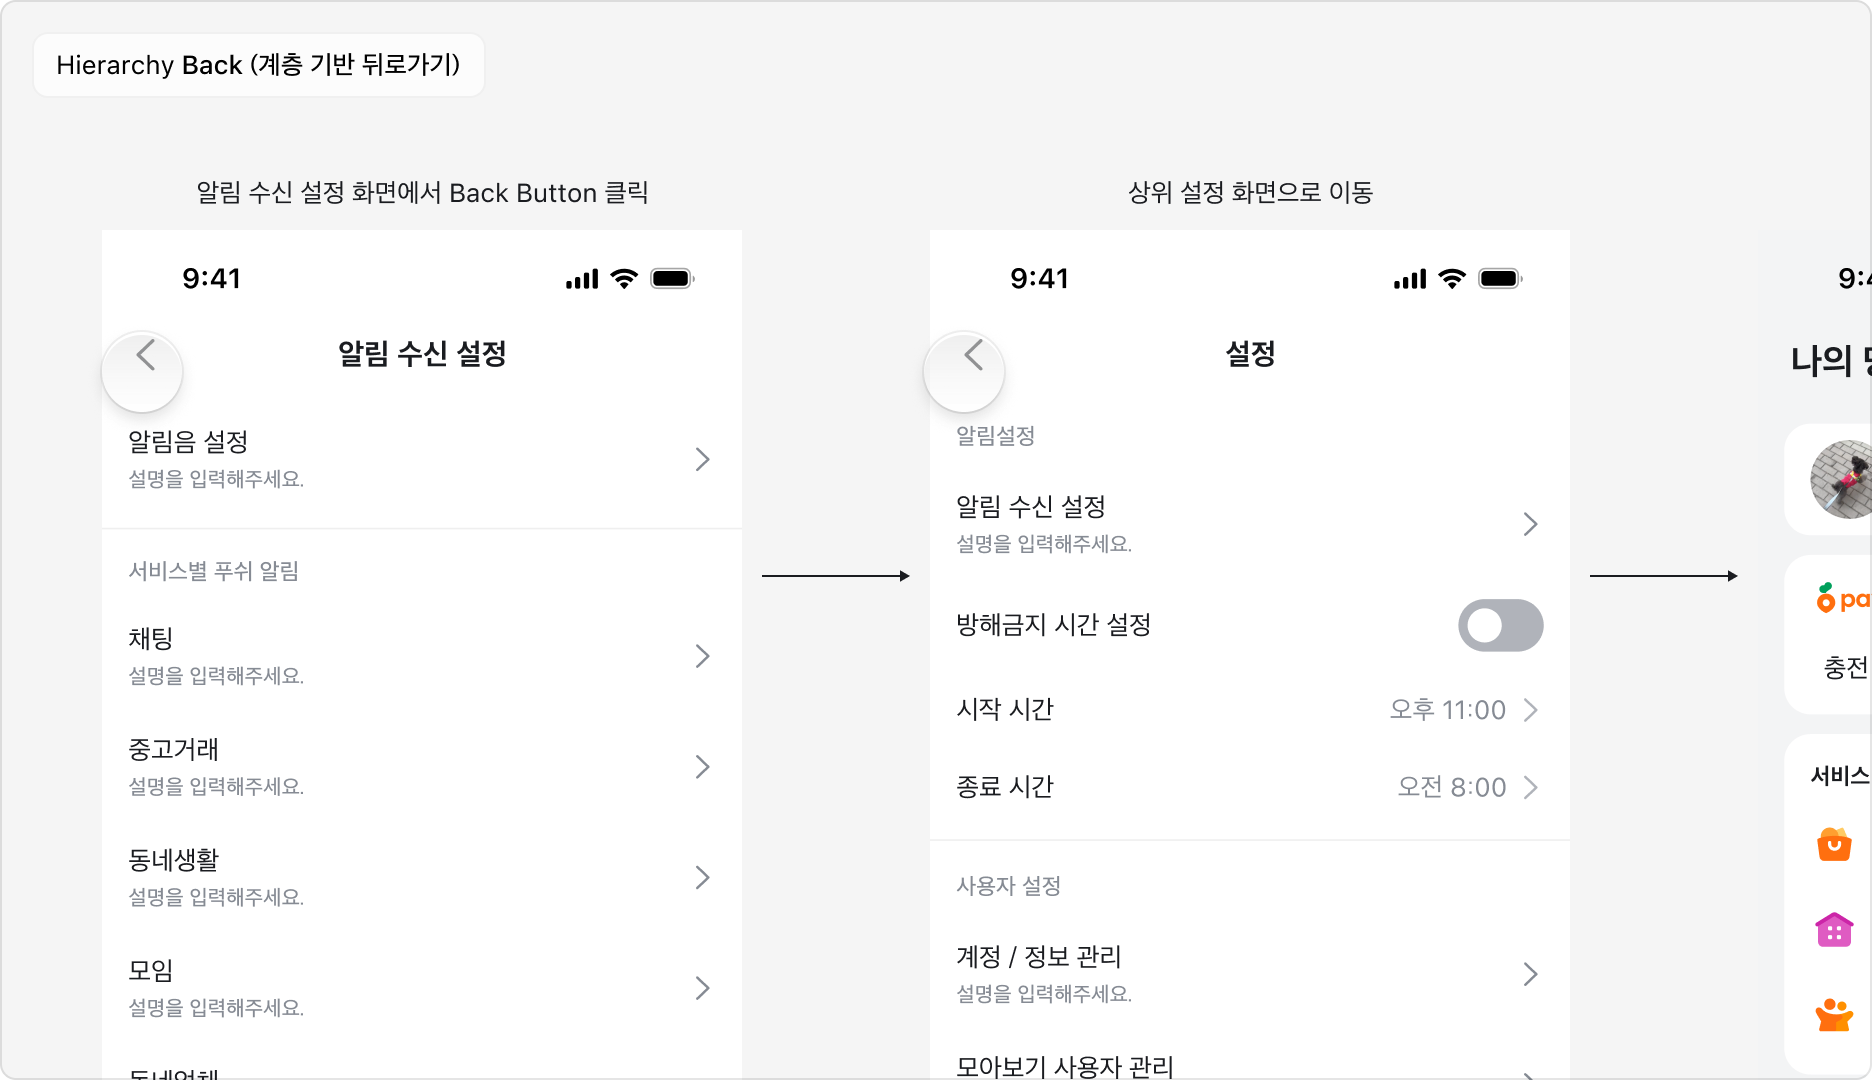Click the Wi-Fi icon in the status bar
Screen dimensions: 1872x1080
click(624, 278)
